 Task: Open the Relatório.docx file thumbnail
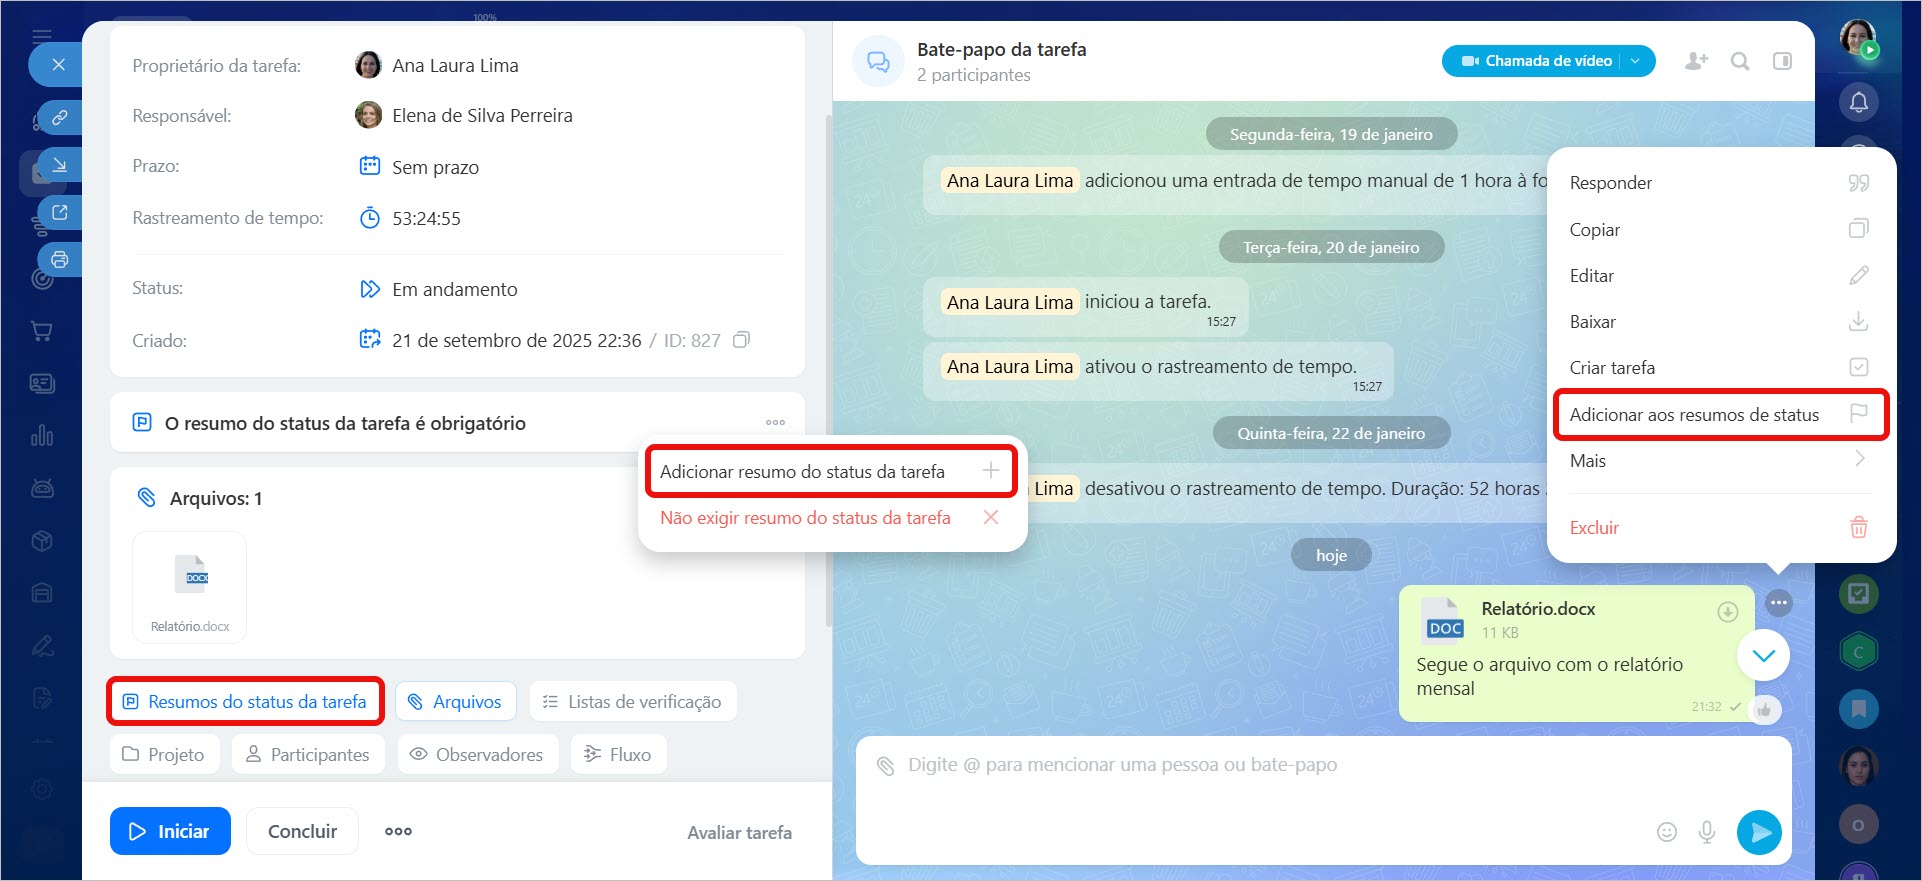click(190, 587)
